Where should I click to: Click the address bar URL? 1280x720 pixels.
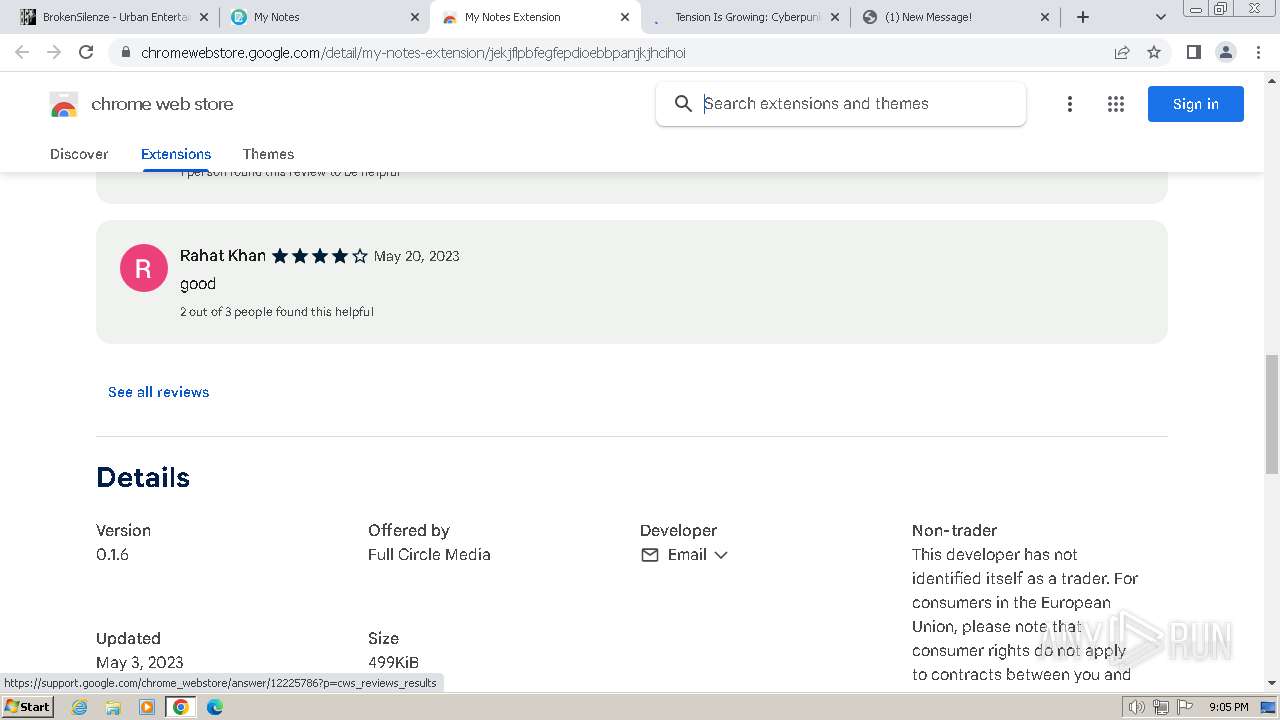[413, 52]
